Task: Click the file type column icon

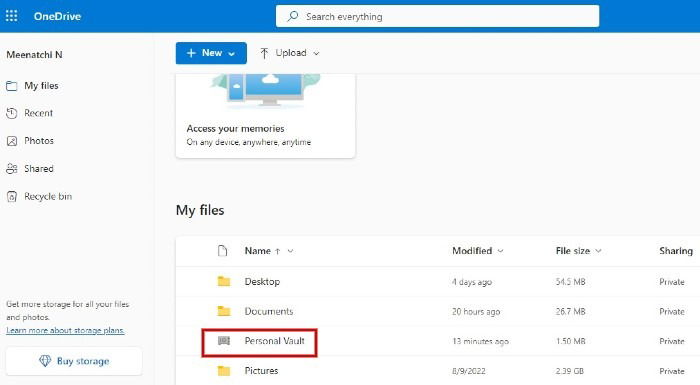Action: pyautogui.click(x=222, y=251)
